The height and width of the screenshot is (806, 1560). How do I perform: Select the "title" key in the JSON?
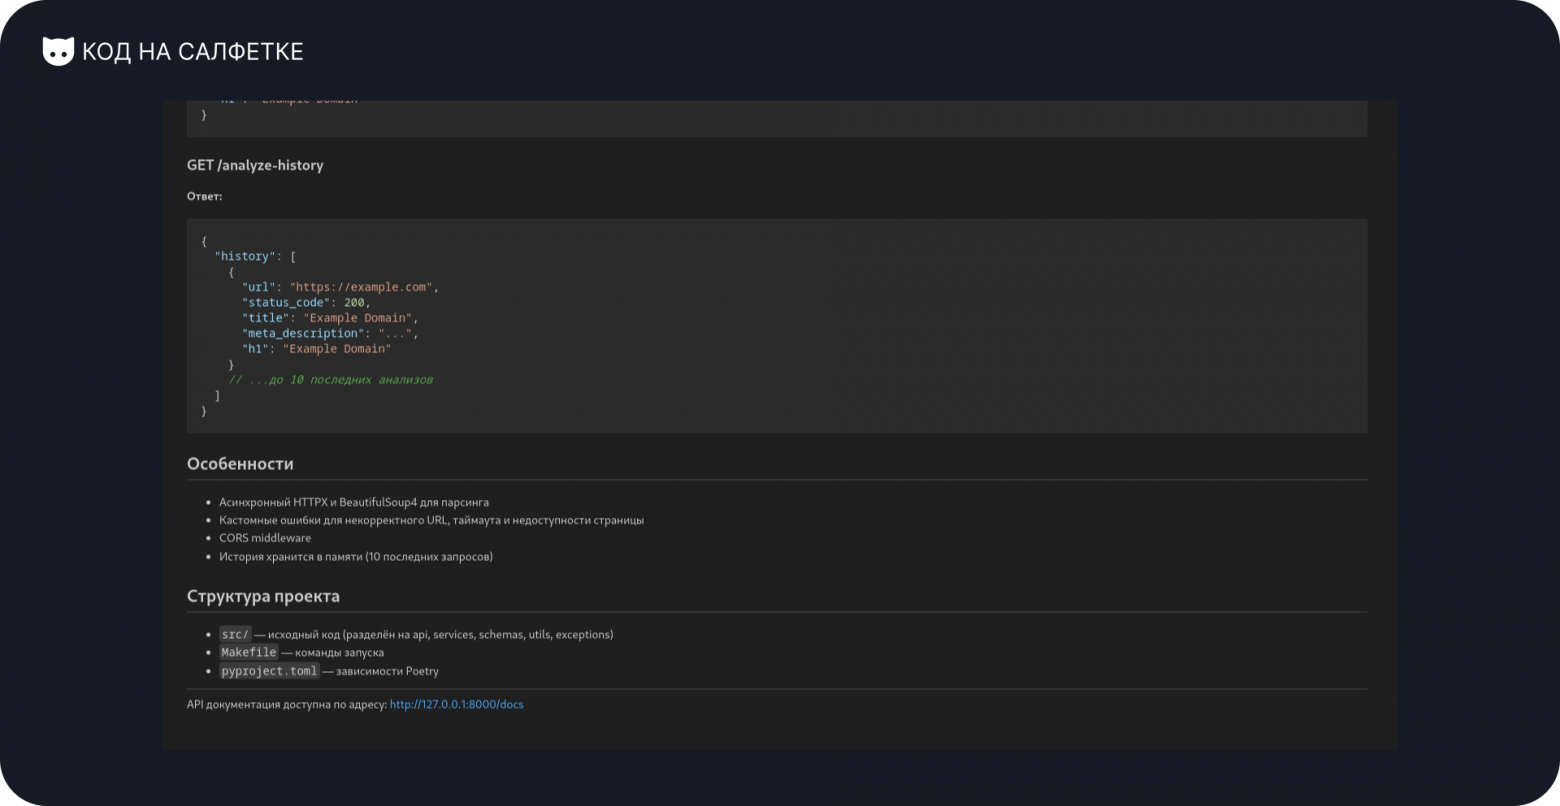pos(266,318)
